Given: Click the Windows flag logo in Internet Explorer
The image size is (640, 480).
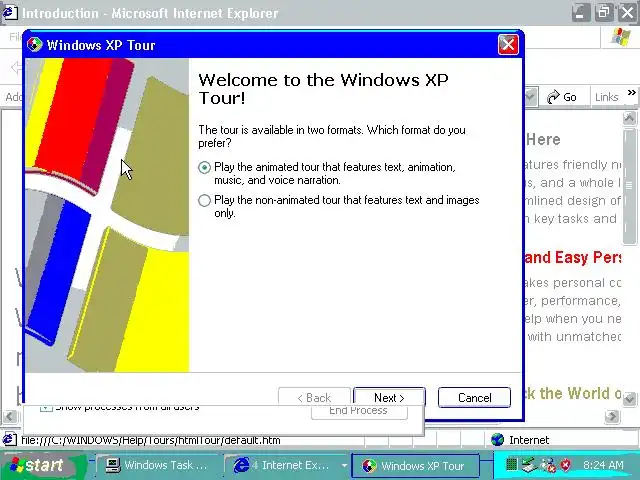Looking at the screenshot, I should coord(621,37).
